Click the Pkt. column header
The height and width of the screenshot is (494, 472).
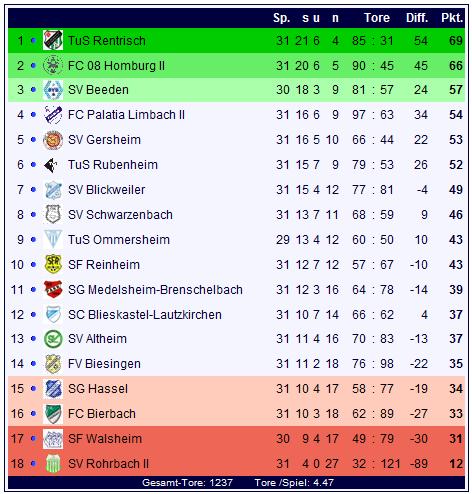tap(452, 18)
